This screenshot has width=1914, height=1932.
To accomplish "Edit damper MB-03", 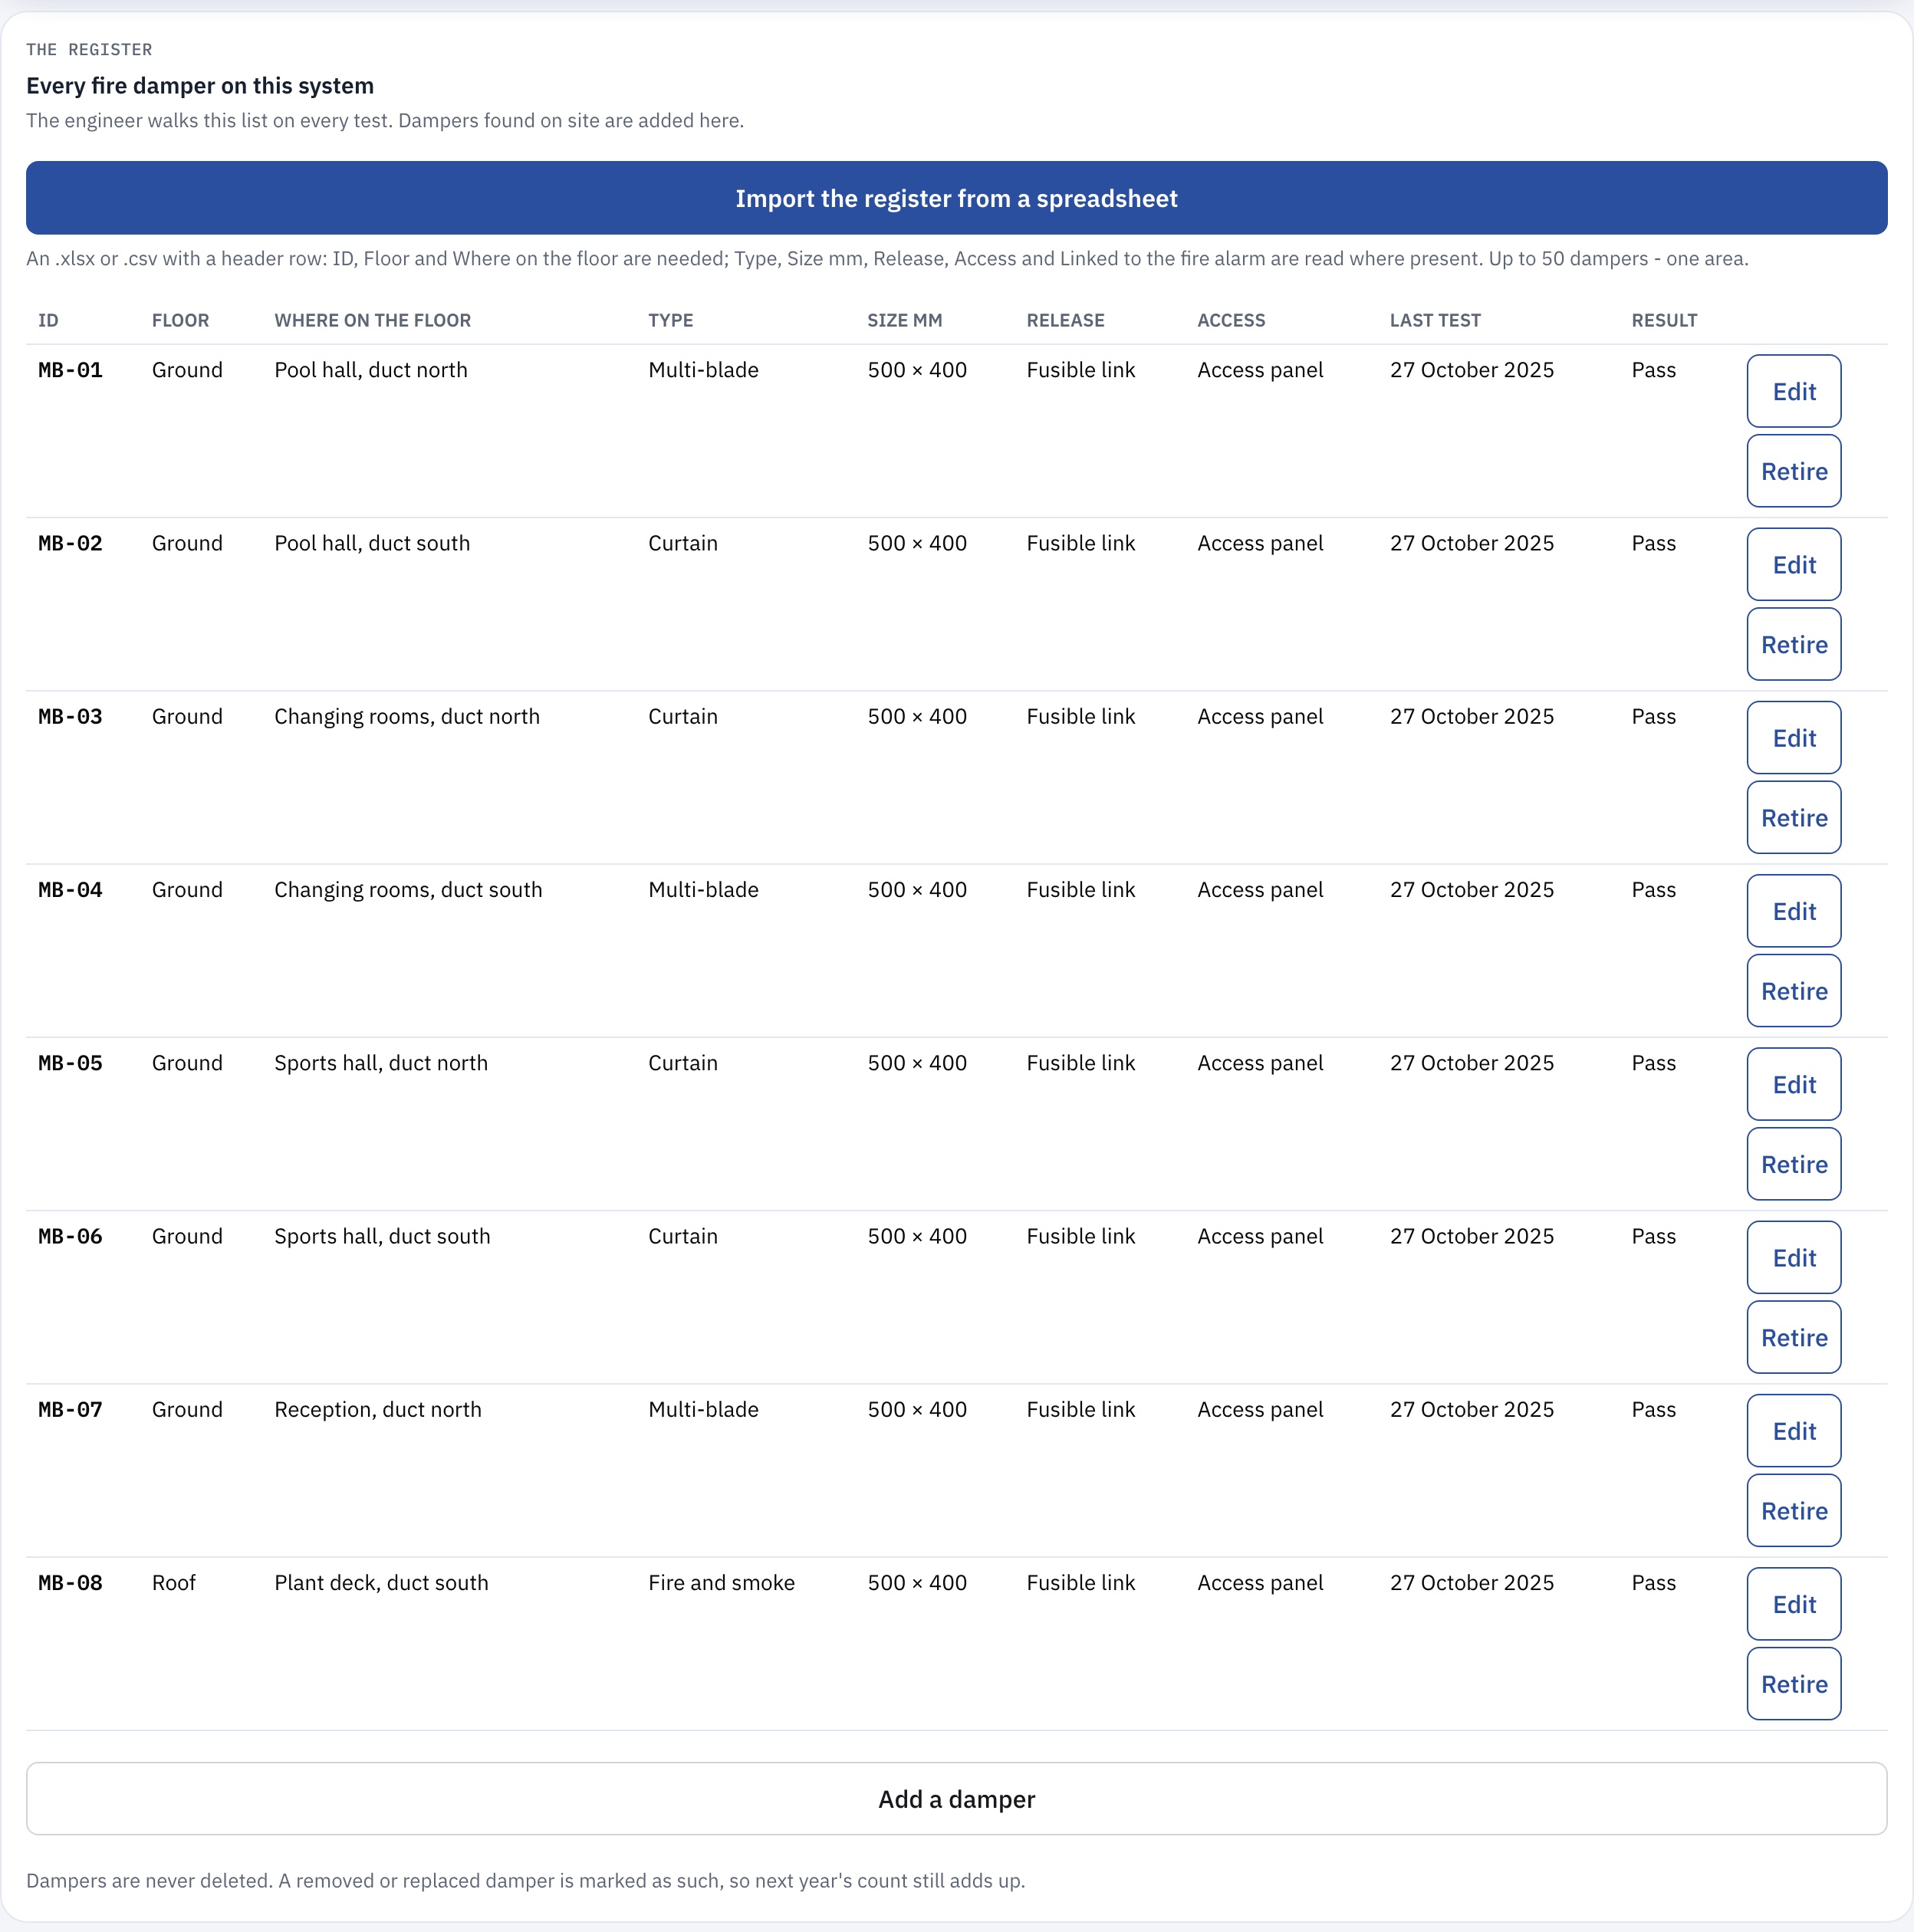I will coord(1794,737).
